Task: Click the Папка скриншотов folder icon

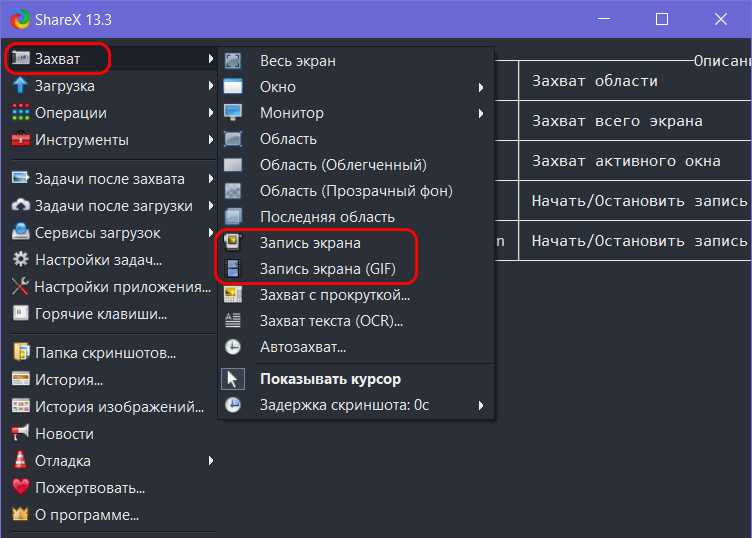Action: tap(21, 352)
